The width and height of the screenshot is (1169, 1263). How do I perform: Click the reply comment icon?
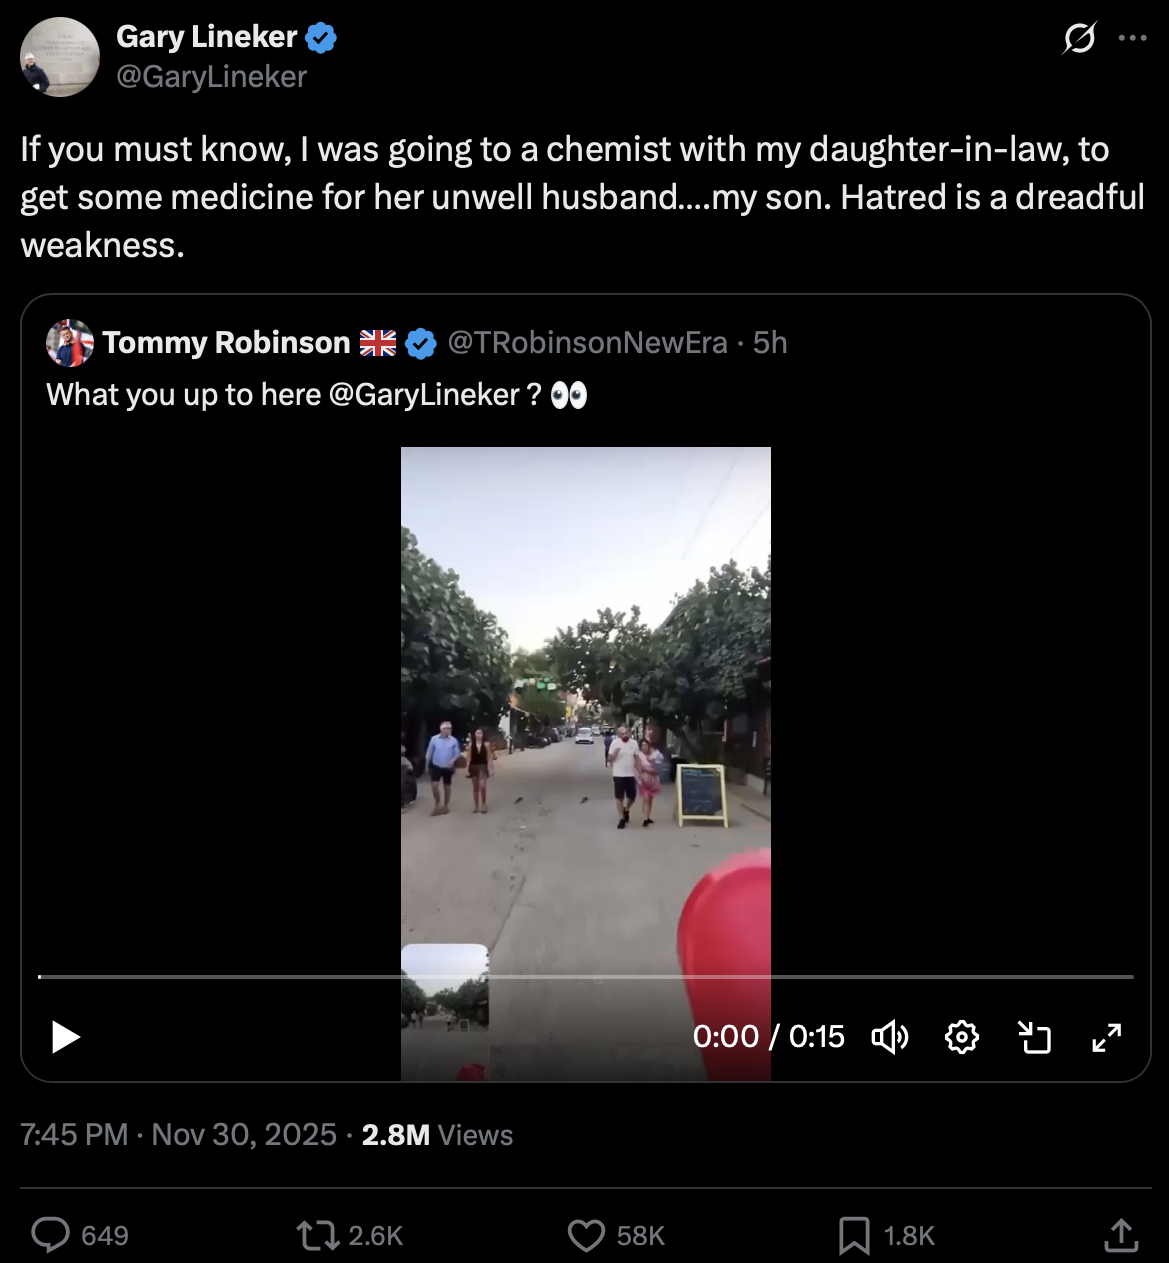[50, 1235]
